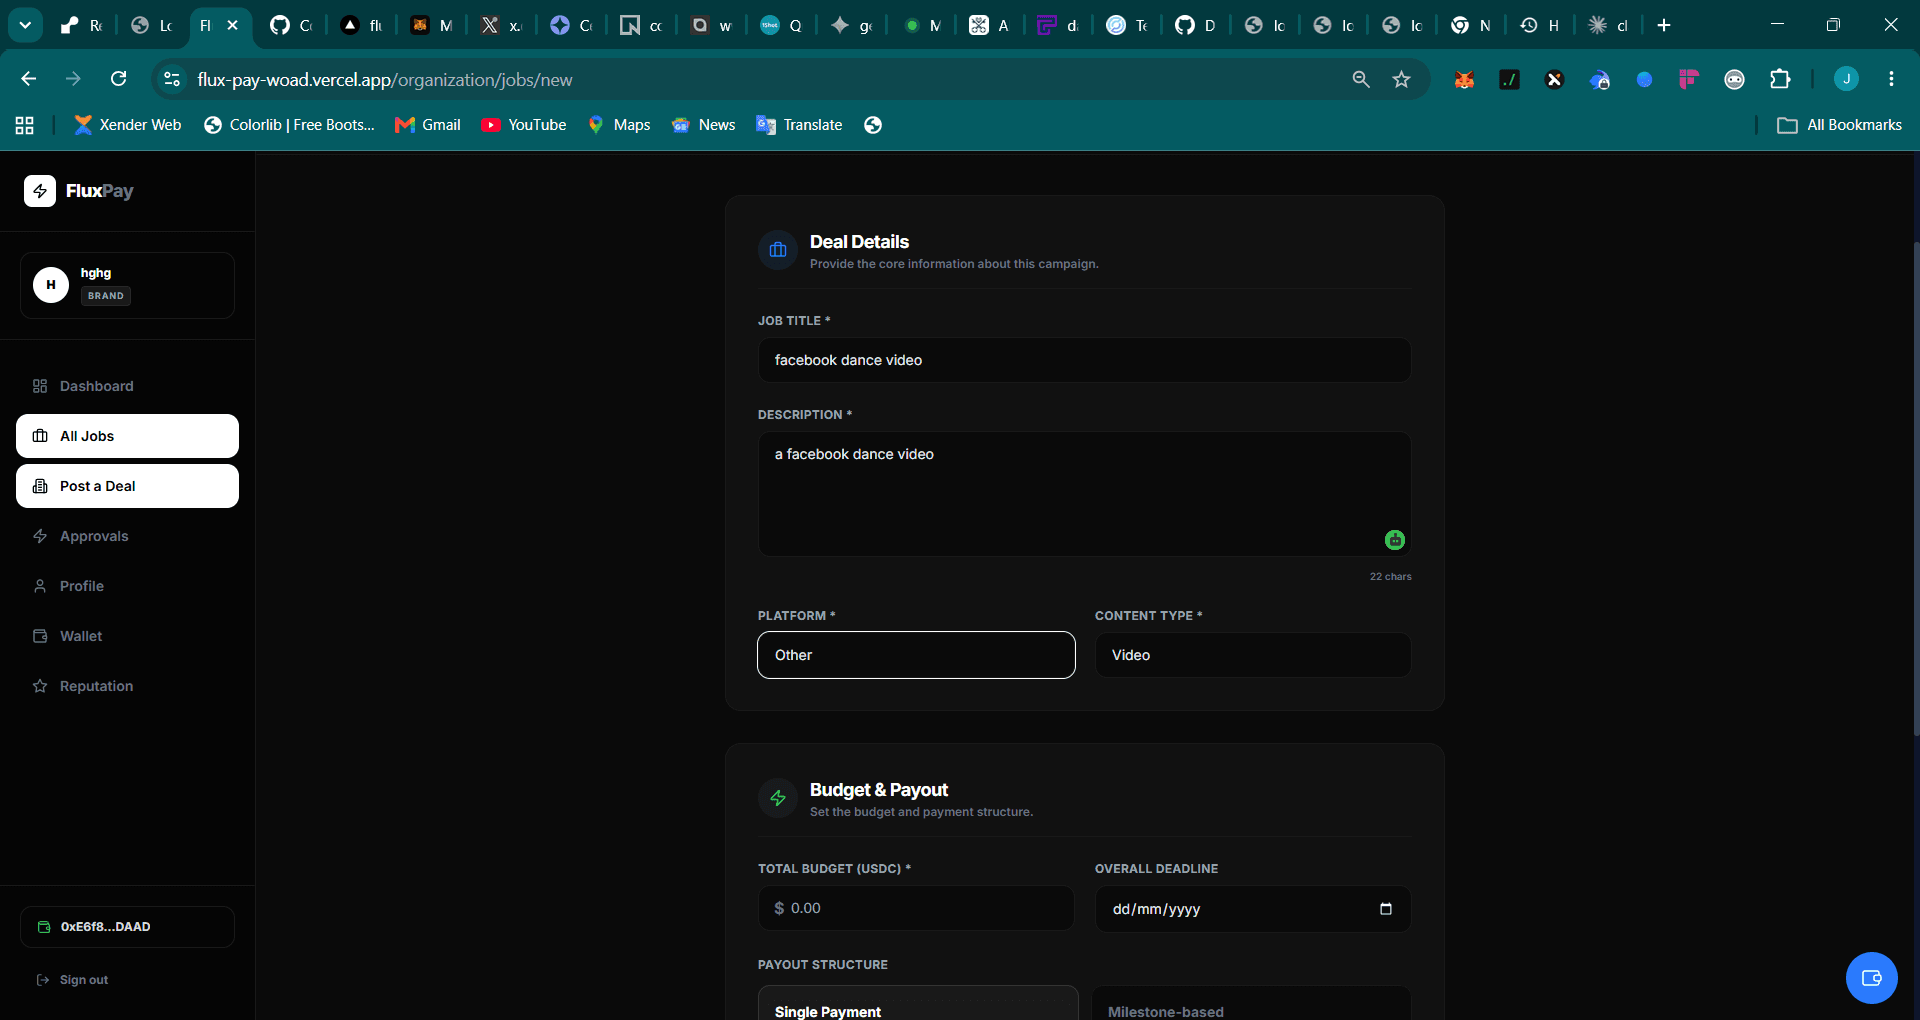Open Reputation page
1920x1020 pixels.
point(127,686)
